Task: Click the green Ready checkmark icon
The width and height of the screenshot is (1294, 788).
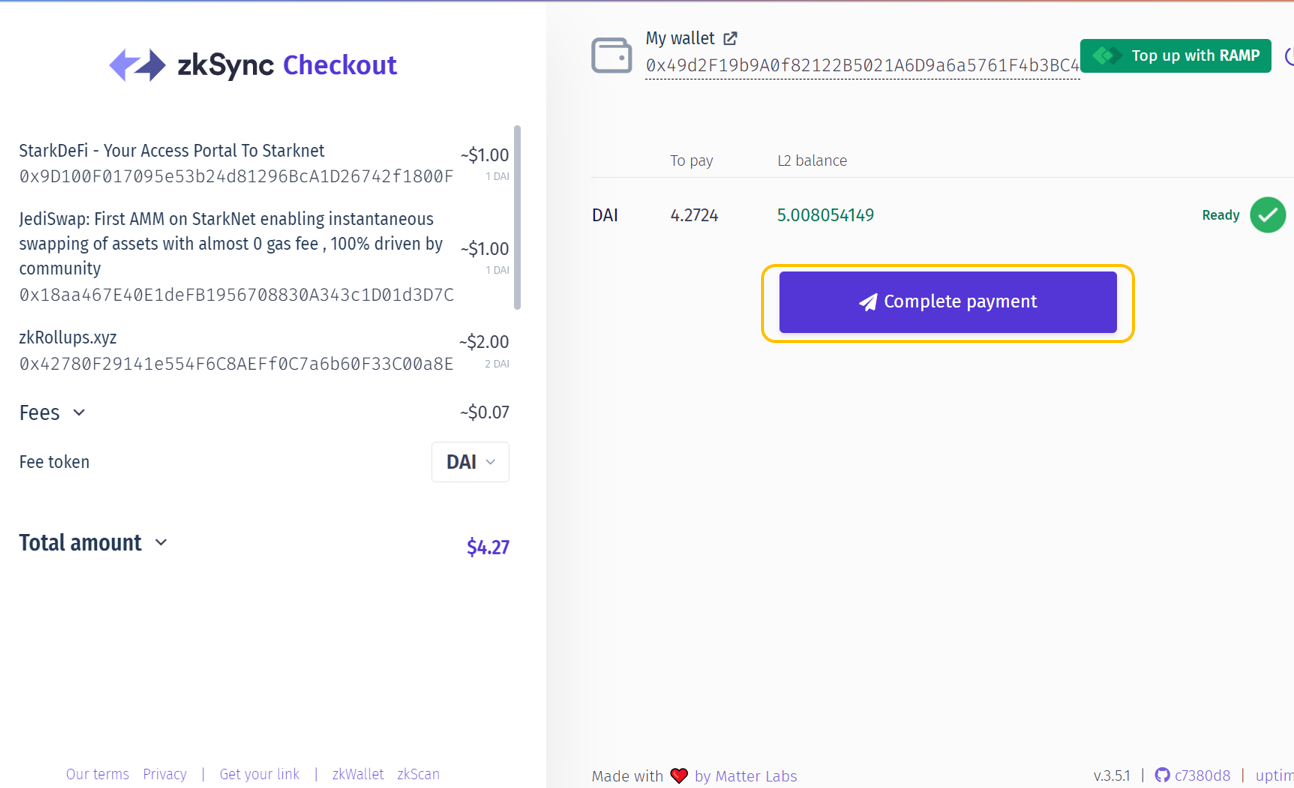Action: pyautogui.click(x=1267, y=215)
